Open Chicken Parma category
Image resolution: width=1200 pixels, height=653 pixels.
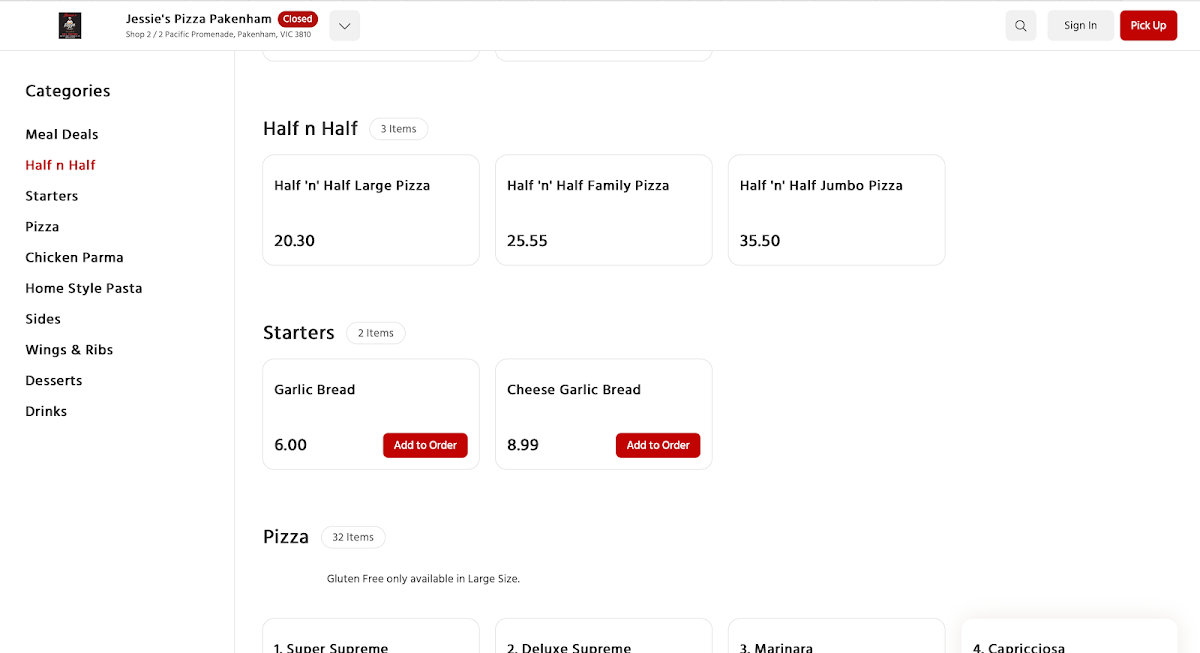75,257
